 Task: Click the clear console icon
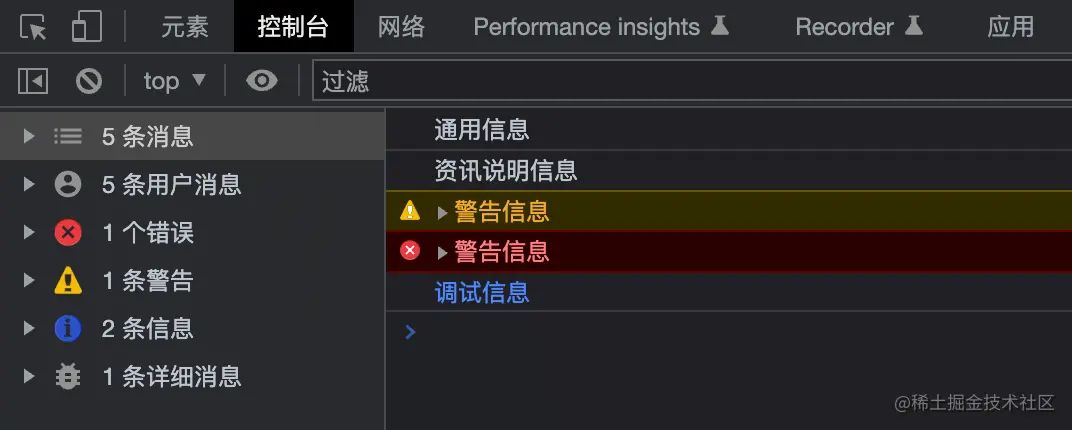89,81
